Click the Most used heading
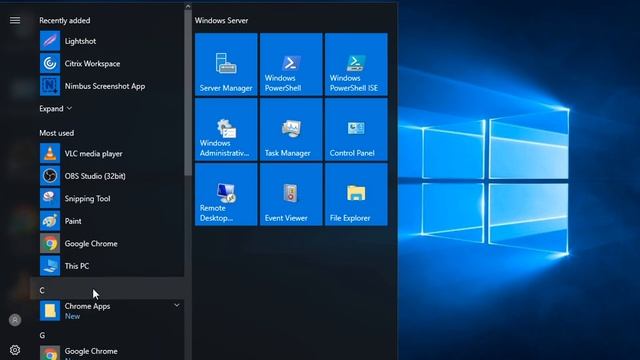The width and height of the screenshot is (640, 360). pyautogui.click(x=56, y=133)
